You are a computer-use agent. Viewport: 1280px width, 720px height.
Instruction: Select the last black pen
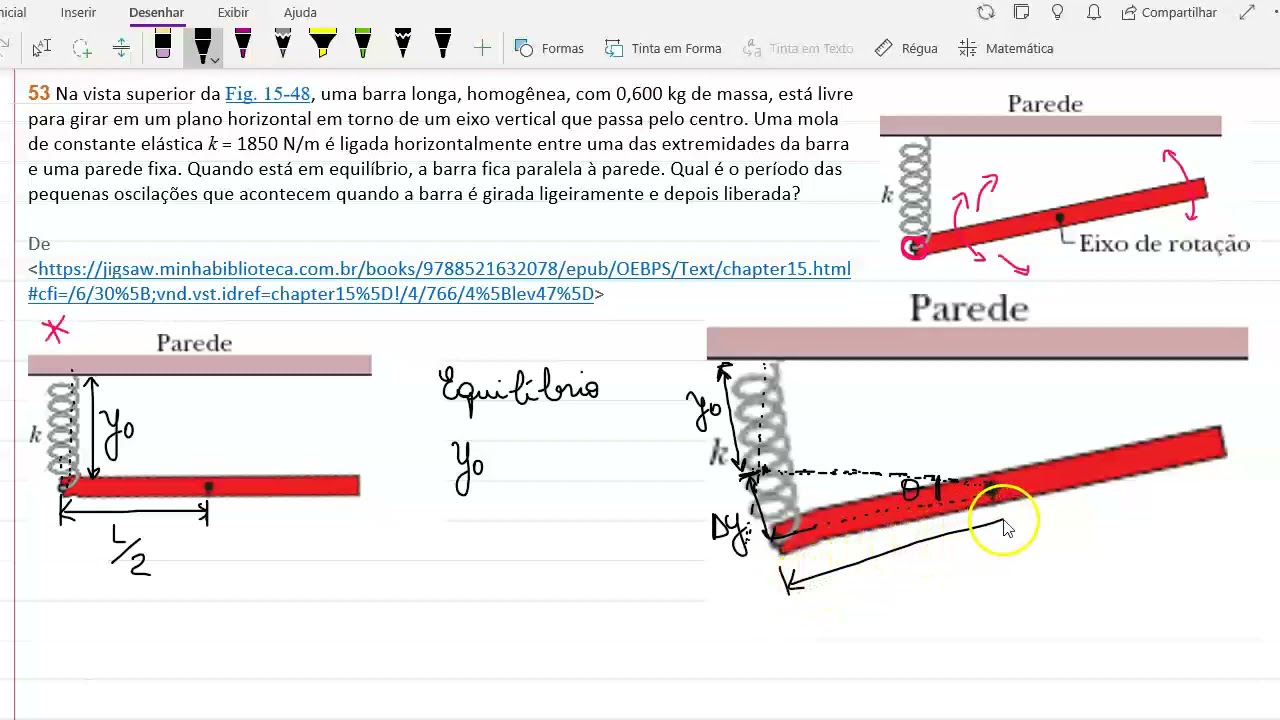[x=443, y=45]
